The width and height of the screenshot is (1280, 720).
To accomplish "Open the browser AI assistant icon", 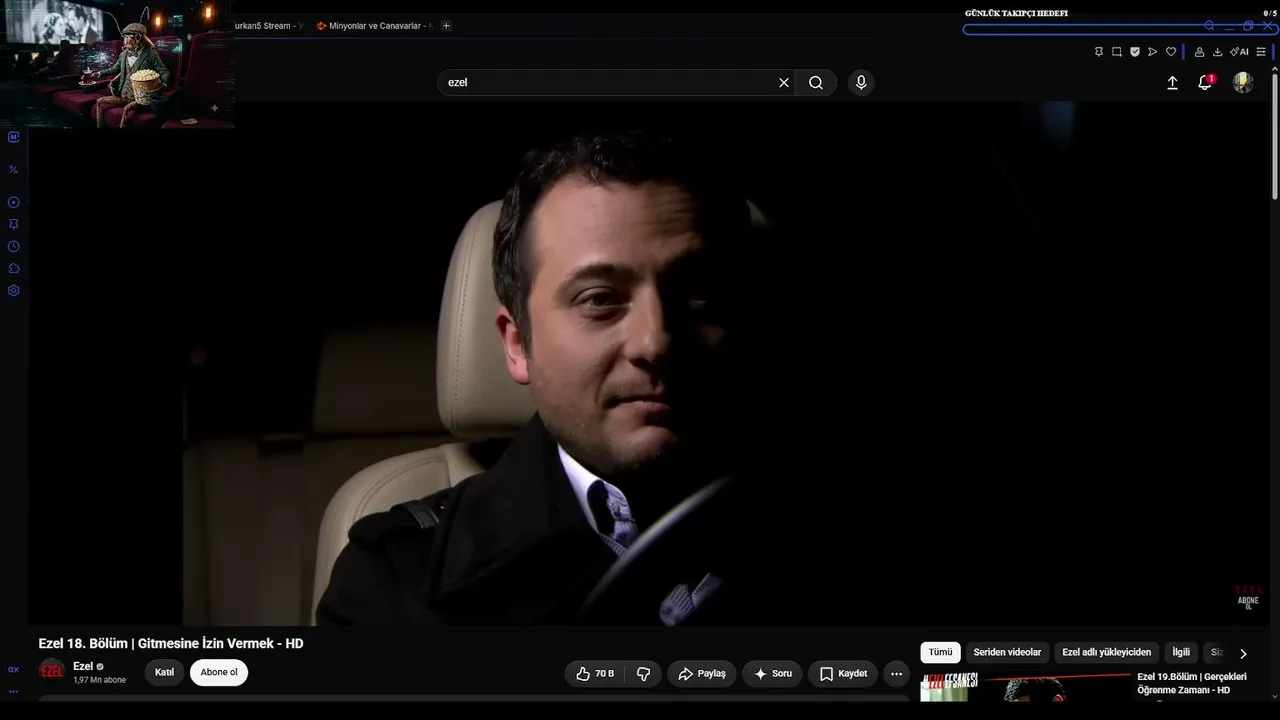I will pos(1239,52).
